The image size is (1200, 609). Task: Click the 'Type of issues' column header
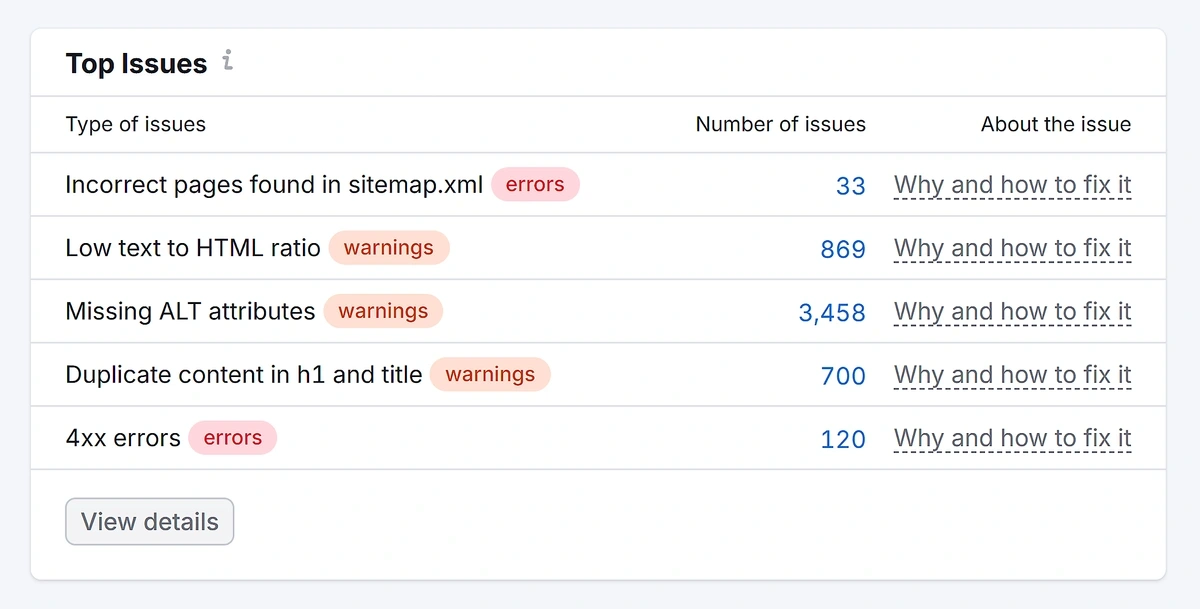[x=136, y=125]
